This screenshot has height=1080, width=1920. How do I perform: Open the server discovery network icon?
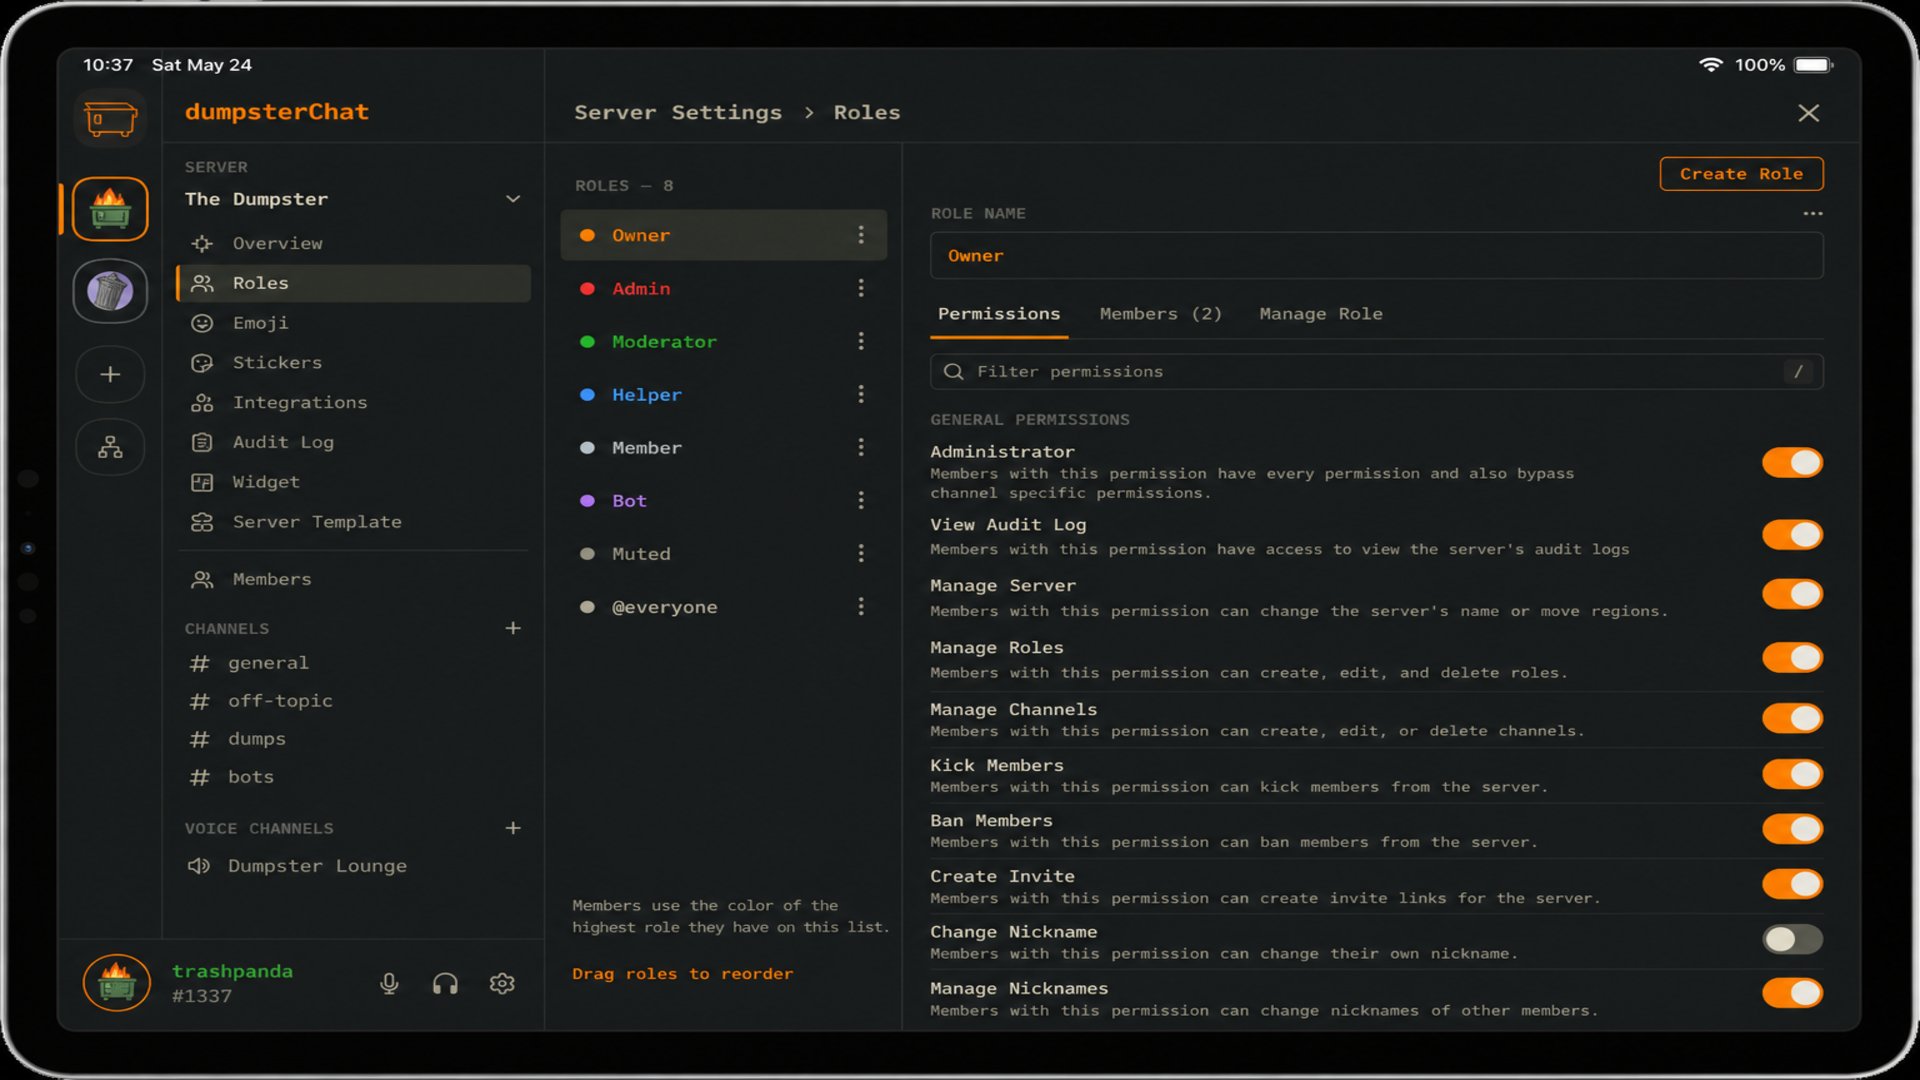110,447
